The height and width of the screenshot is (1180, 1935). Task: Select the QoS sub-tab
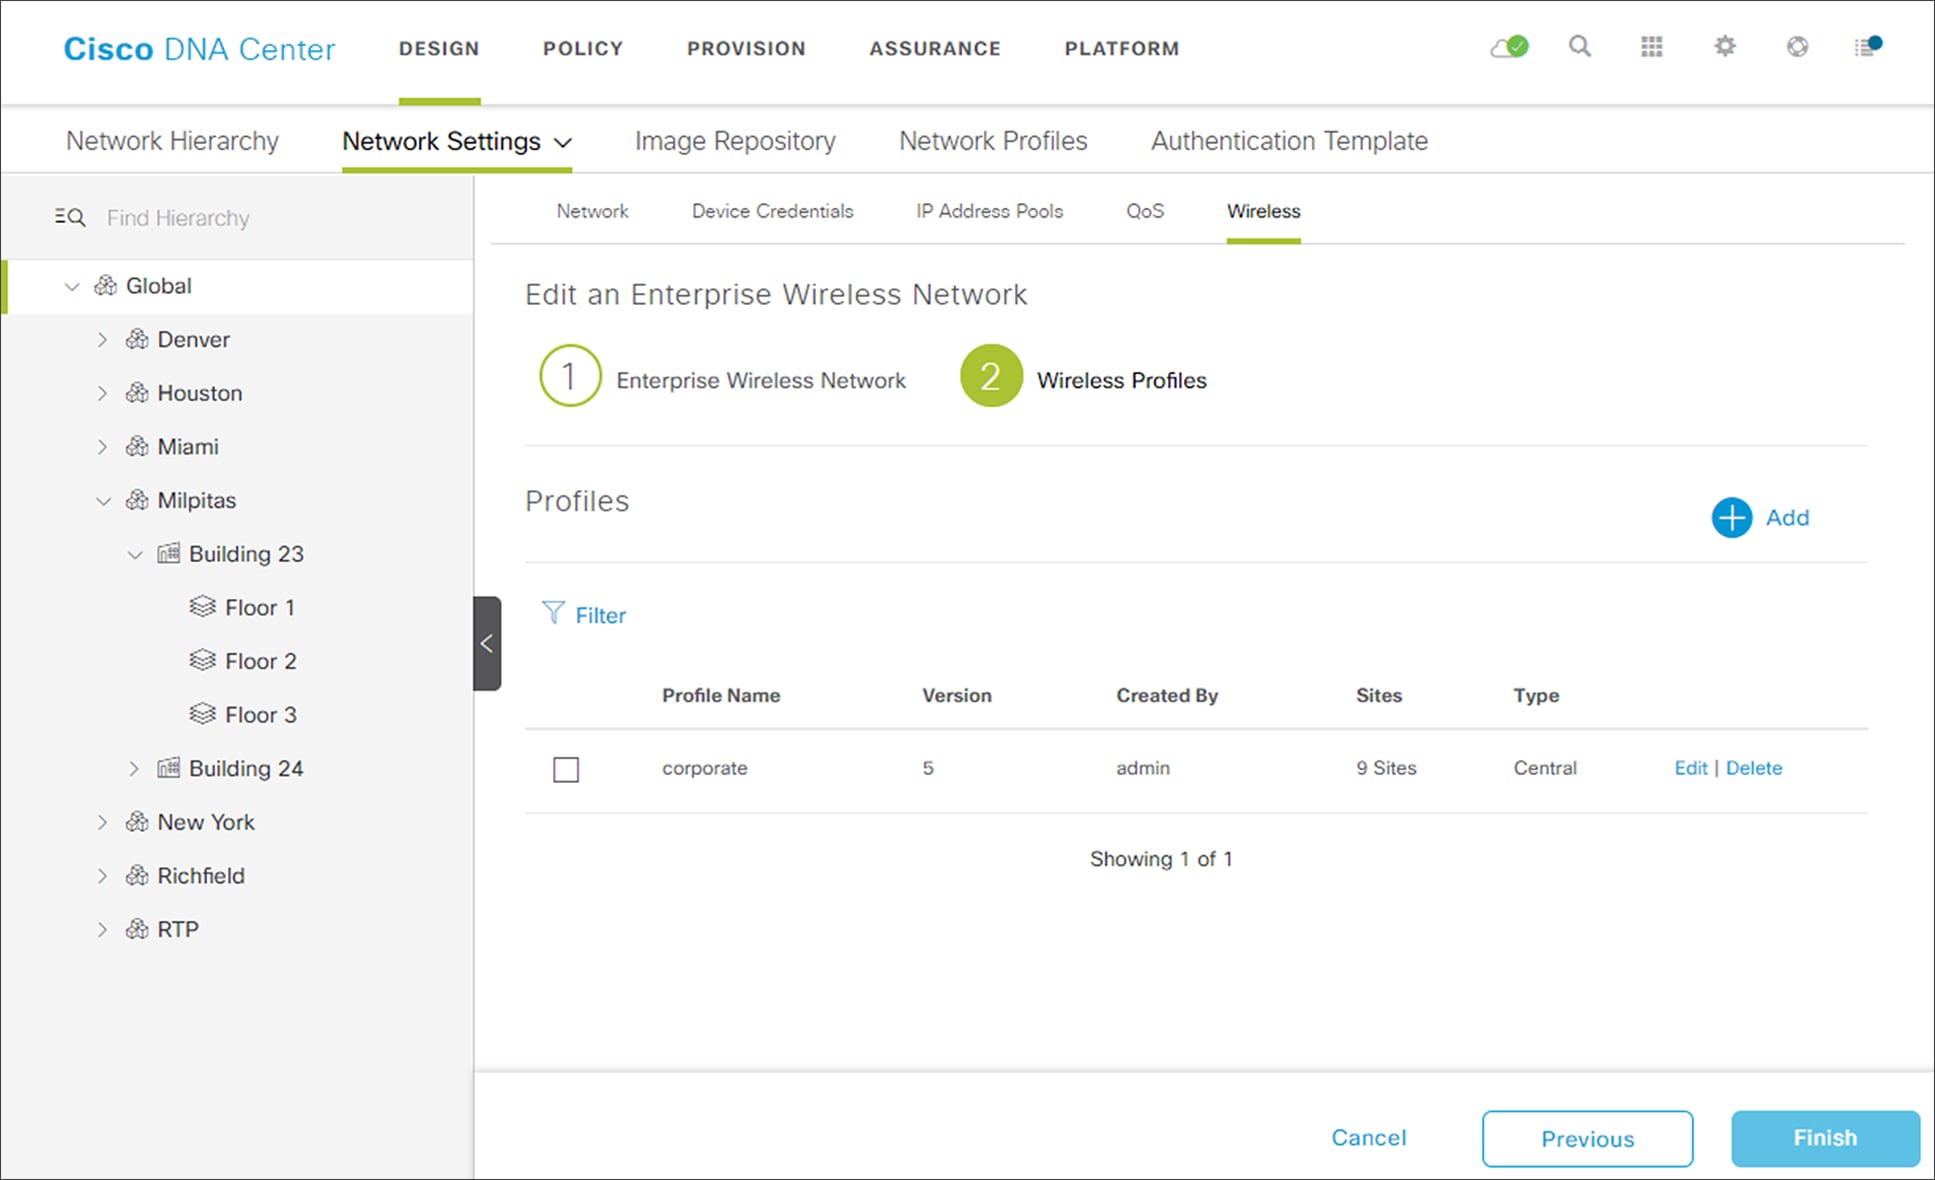[x=1145, y=211]
